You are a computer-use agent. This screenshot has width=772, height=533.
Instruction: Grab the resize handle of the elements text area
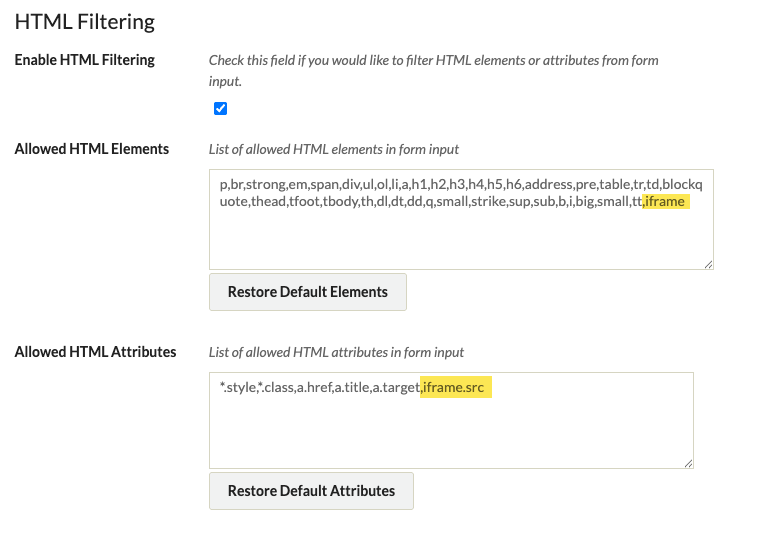click(708, 264)
